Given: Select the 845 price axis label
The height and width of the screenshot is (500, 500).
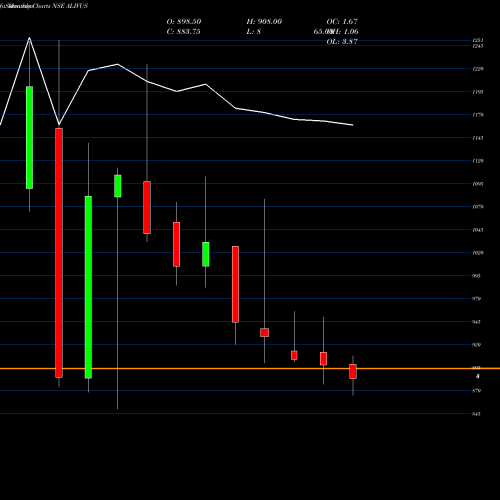Looking at the screenshot, I should click(477, 414).
